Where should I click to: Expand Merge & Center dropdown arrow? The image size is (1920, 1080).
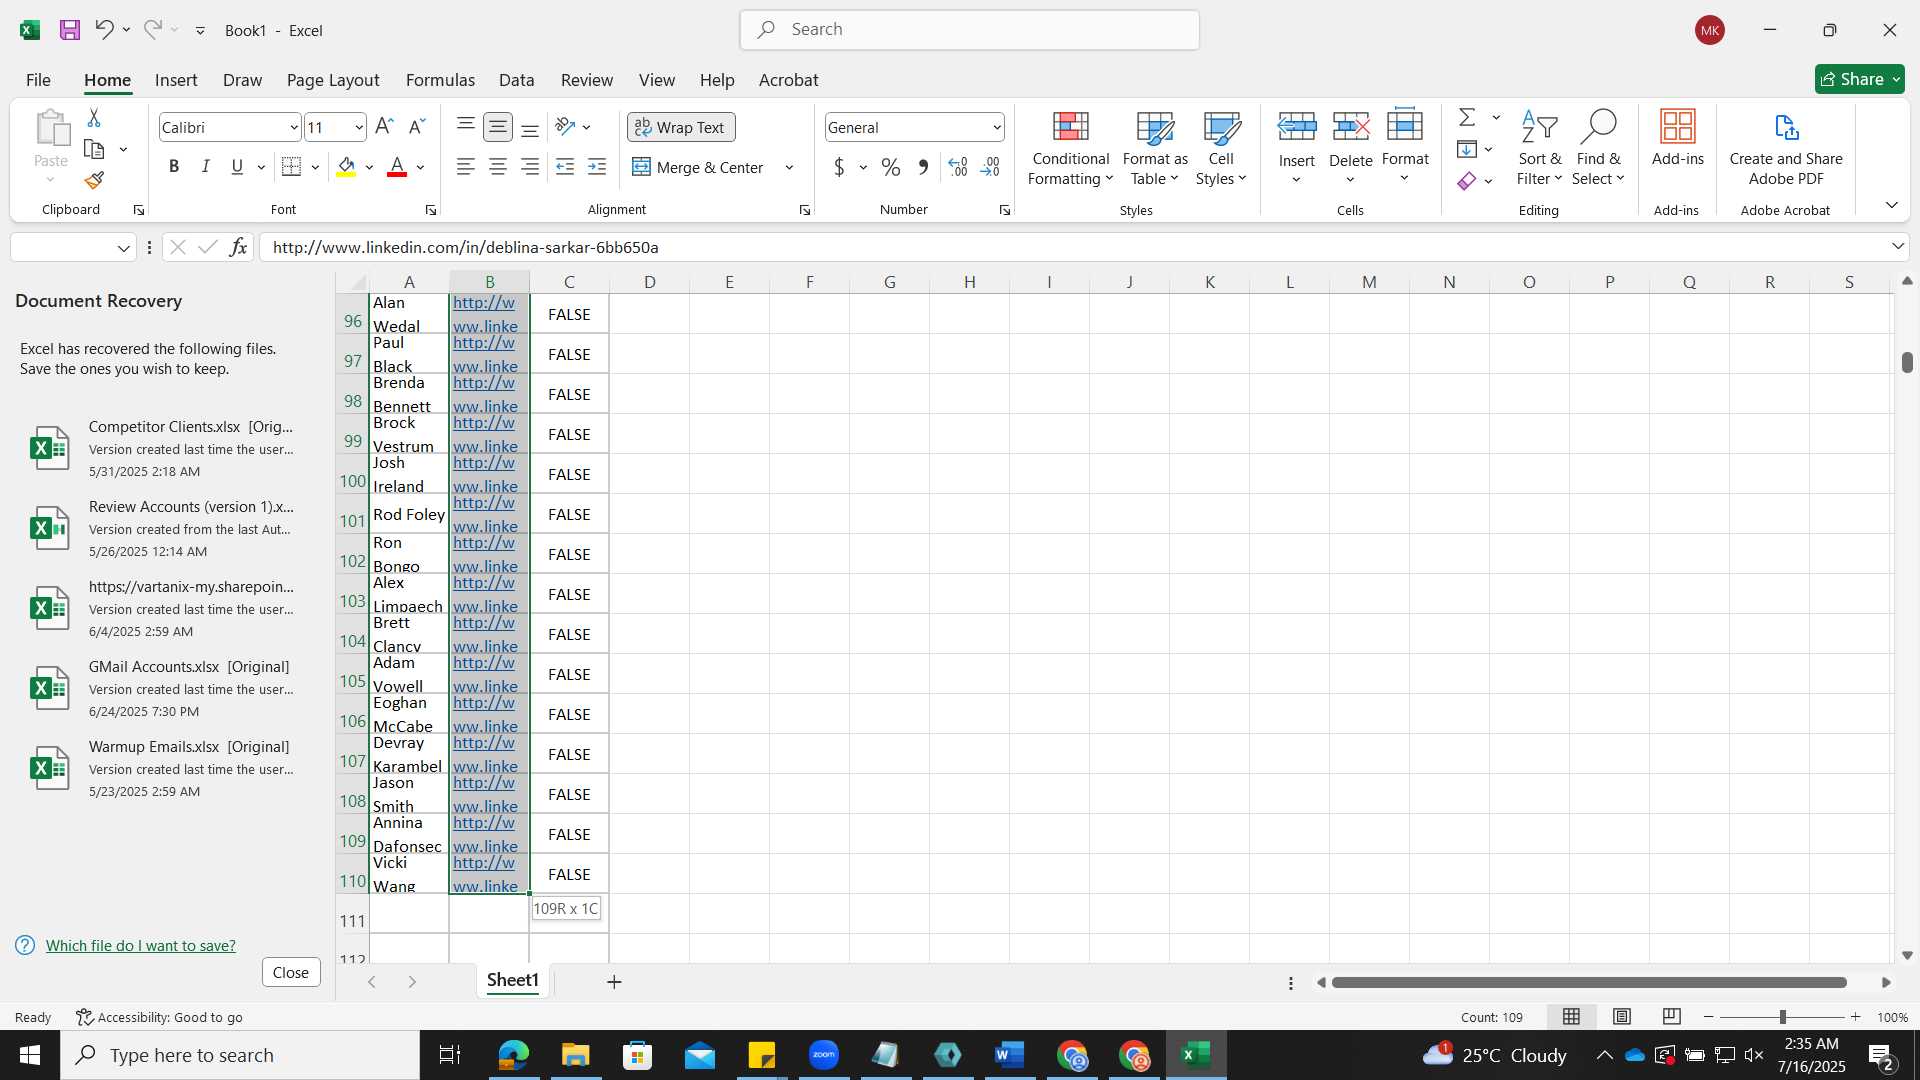coord(789,168)
